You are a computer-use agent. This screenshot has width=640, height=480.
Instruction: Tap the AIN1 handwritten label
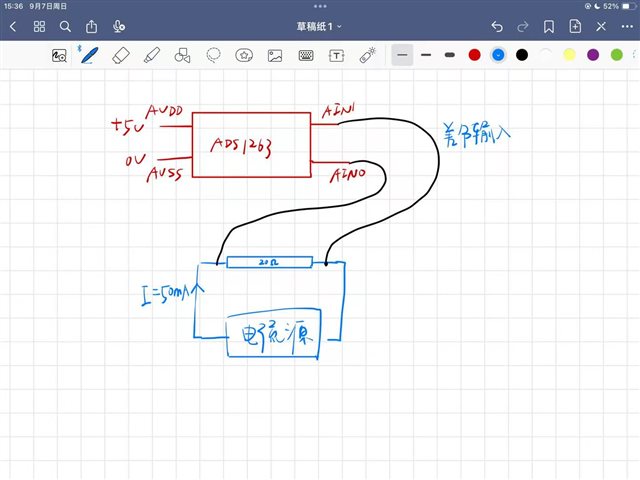(338, 111)
